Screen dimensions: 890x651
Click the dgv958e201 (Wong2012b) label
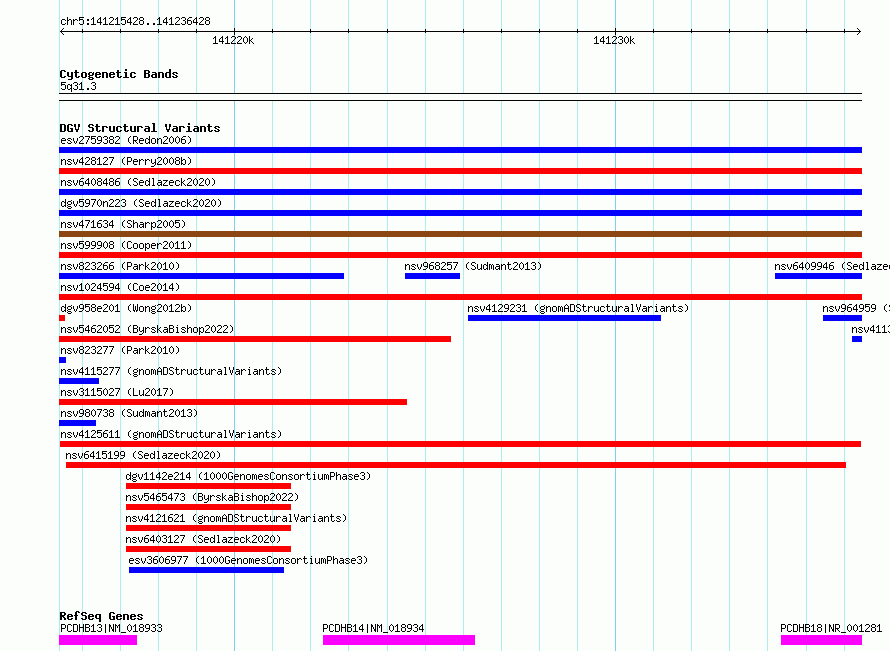(x=126, y=308)
